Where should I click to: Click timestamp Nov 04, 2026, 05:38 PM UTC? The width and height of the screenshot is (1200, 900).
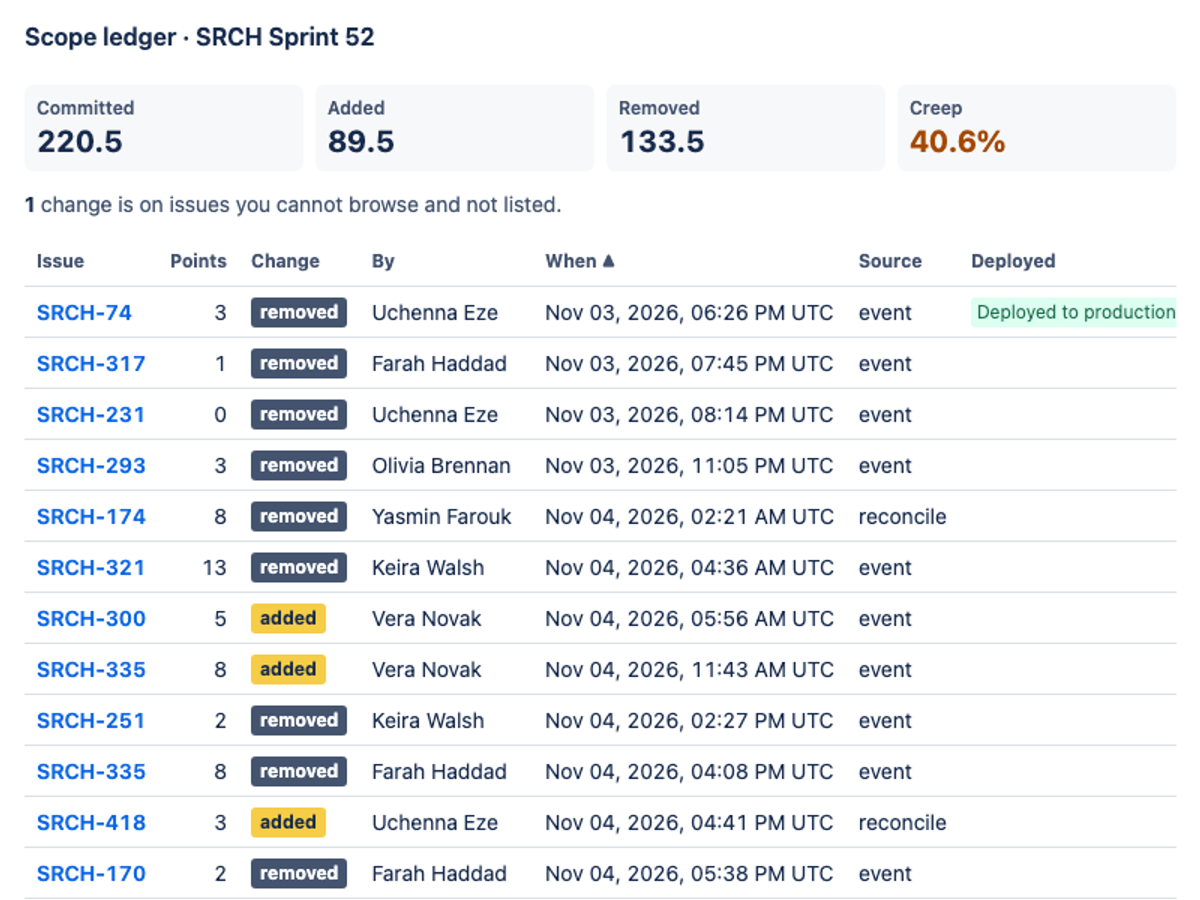(689, 874)
